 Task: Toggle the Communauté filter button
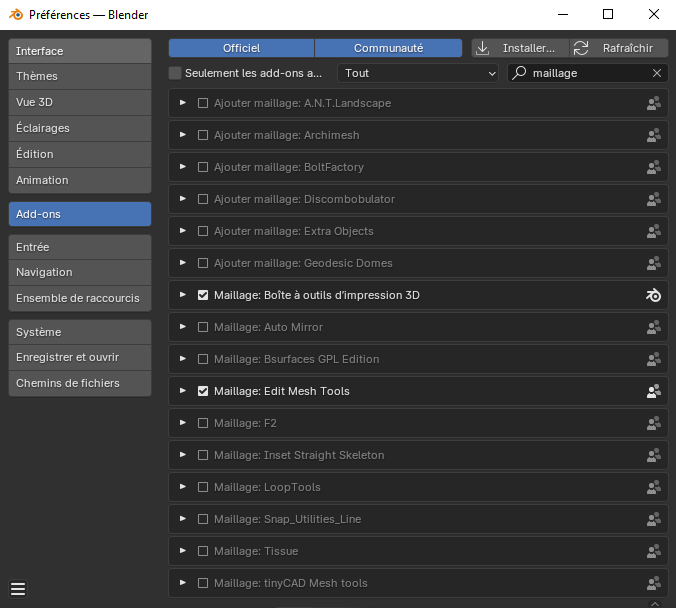point(388,48)
